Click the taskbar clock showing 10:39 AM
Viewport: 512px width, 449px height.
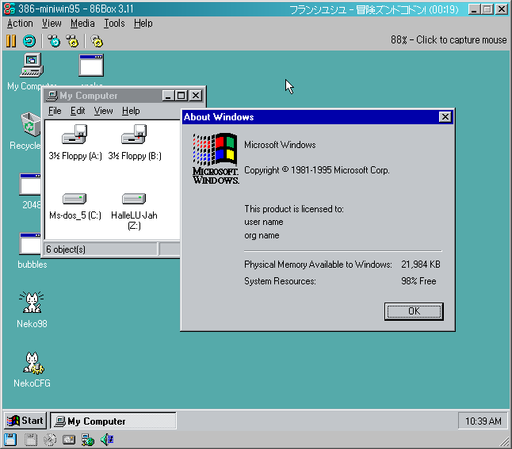click(x=483, y=421)
